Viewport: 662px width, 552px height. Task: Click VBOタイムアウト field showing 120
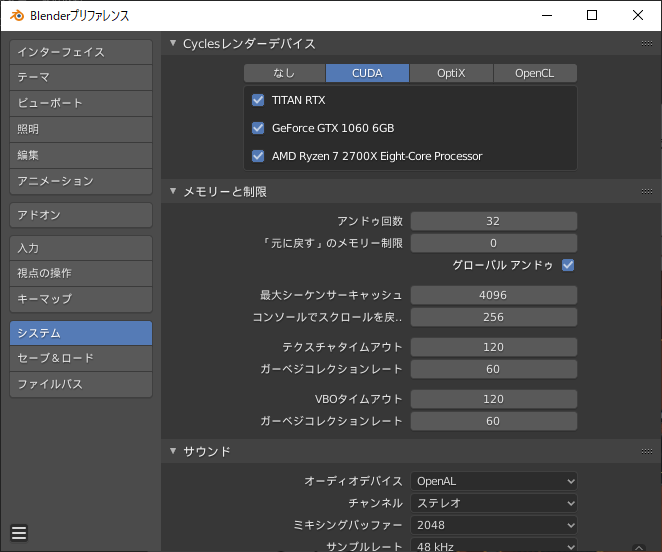point(494,399)
